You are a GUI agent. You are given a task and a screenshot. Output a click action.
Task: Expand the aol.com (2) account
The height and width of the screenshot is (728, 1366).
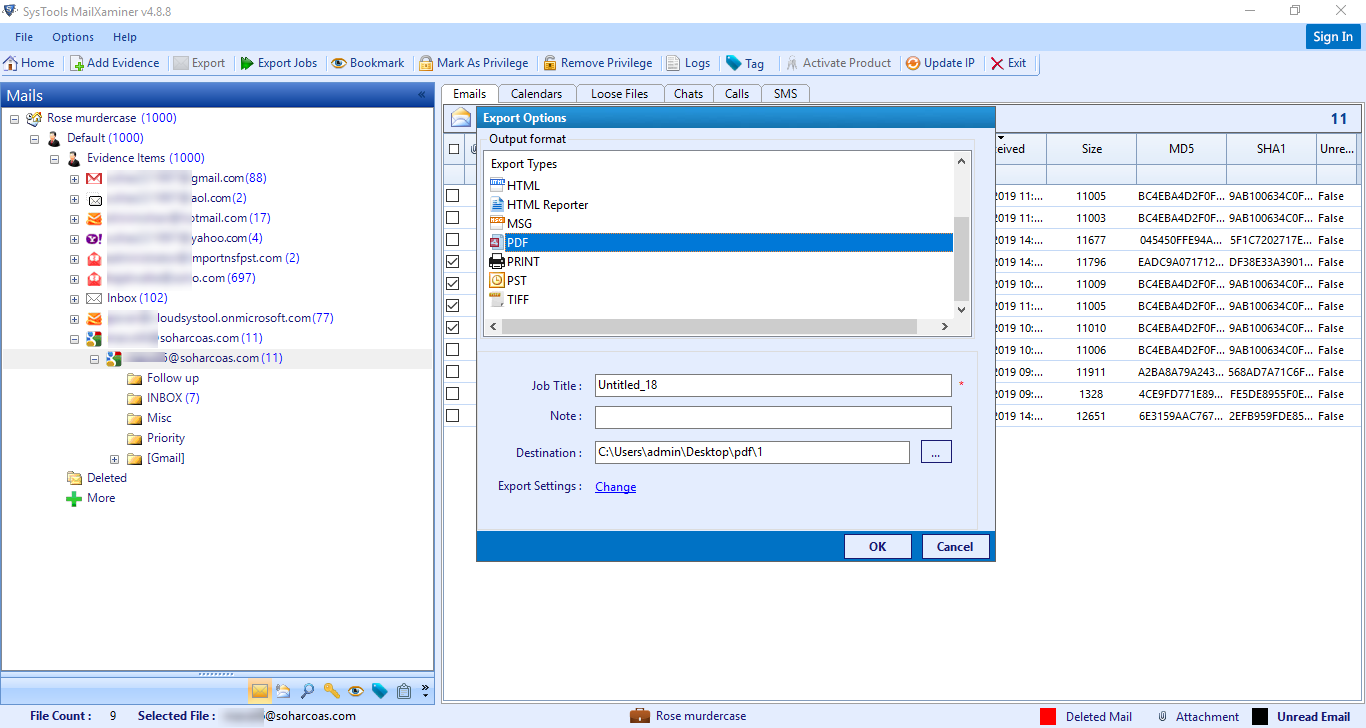click(74, 198)
